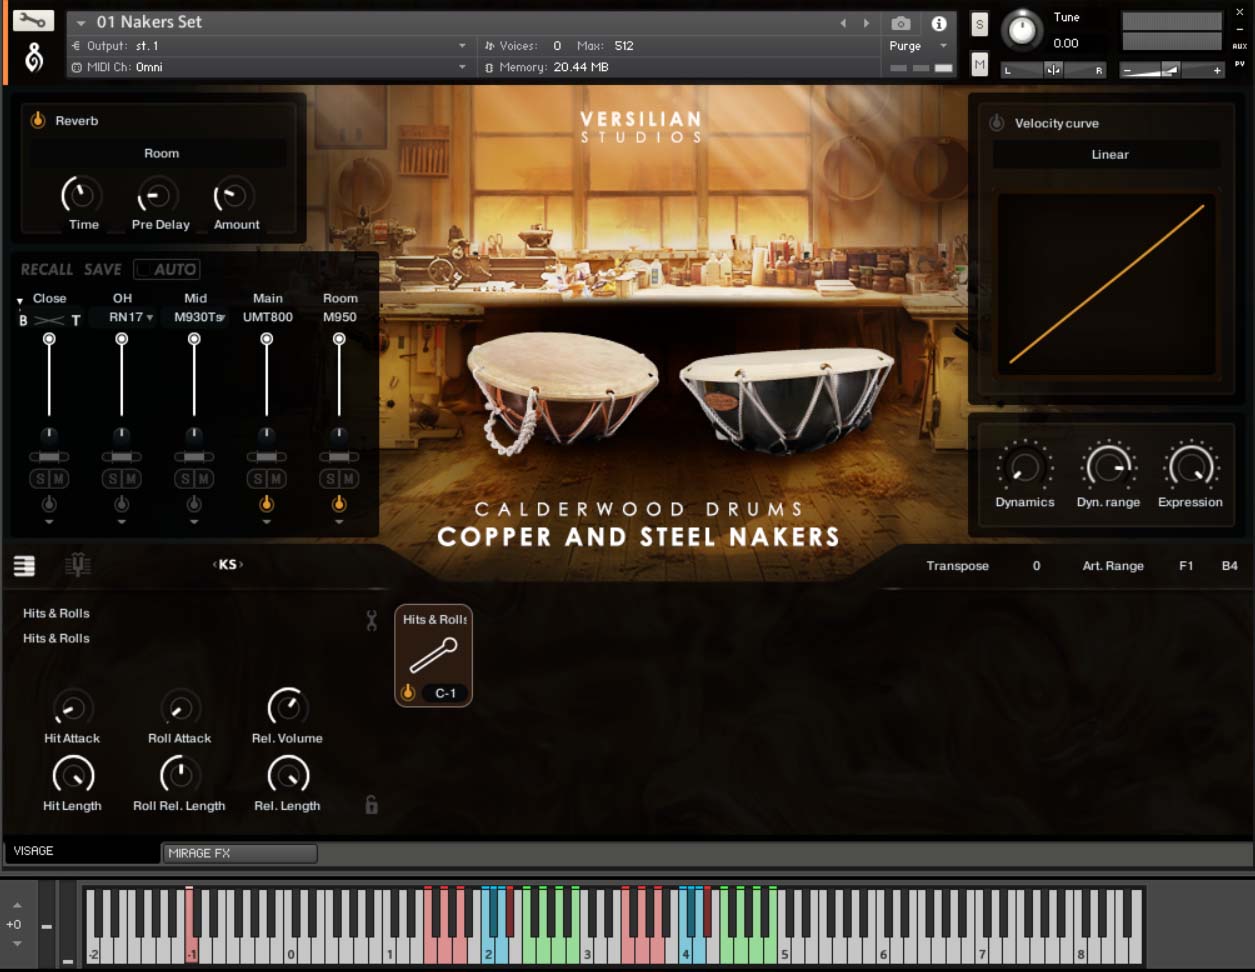The image size is (1255, 972).
Task: Click the padlock icon near Rel. Length
Action: (372, 804)
